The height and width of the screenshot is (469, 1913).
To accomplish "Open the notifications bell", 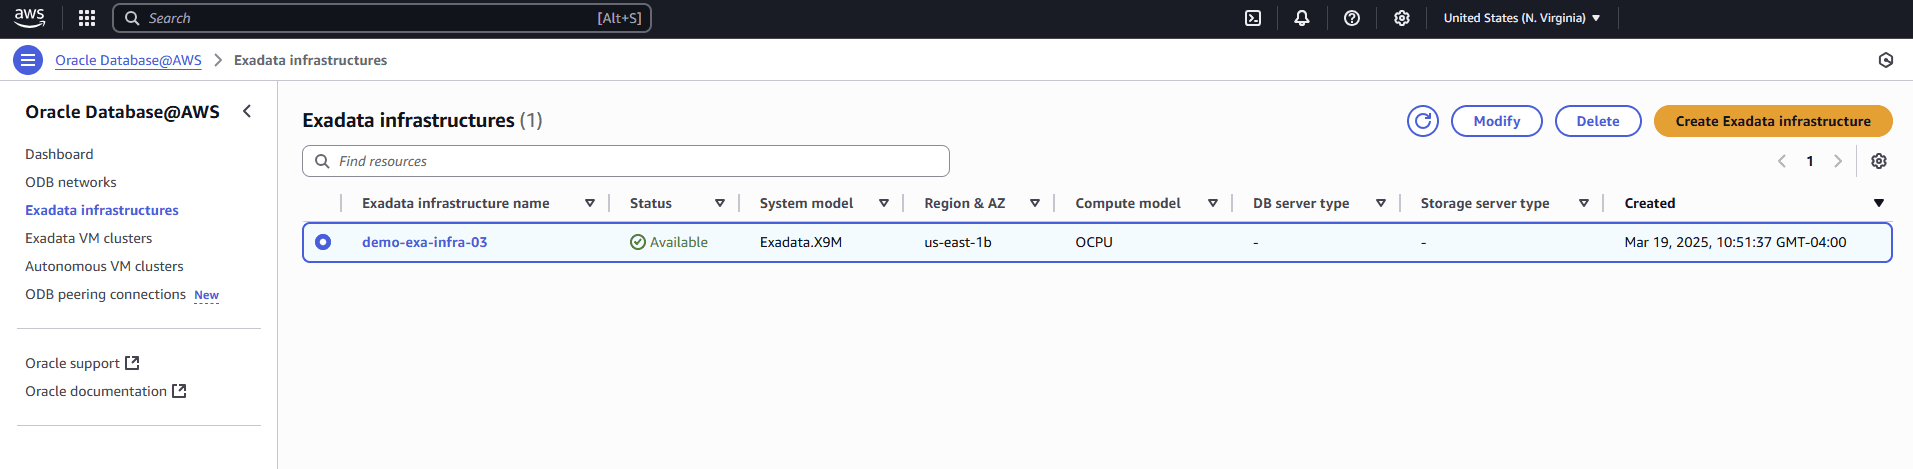I will point(1302,18).
